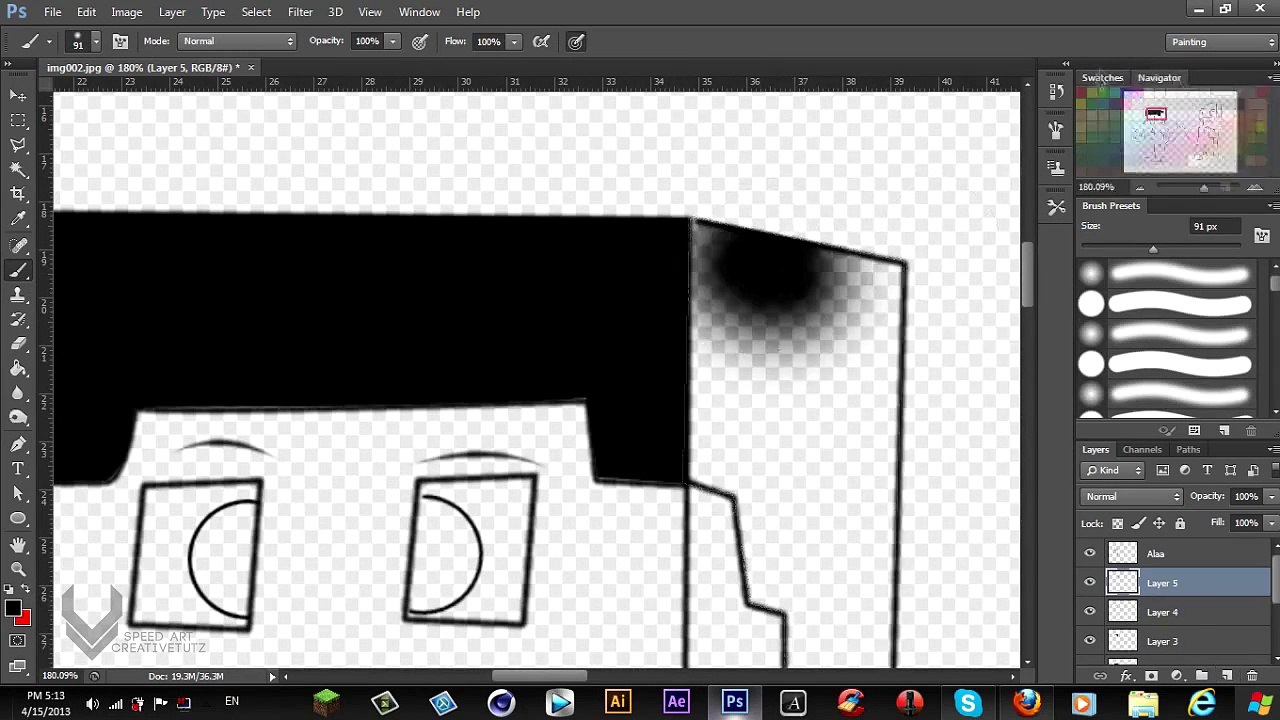
Task: Select the Eraser tool
Action: [x=18, y=344]
